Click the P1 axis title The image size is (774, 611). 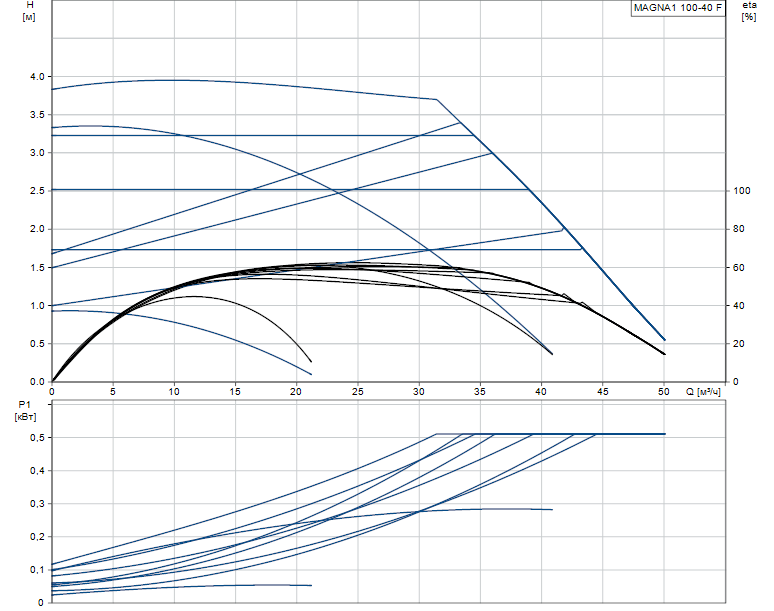click(x=26, y=411)
